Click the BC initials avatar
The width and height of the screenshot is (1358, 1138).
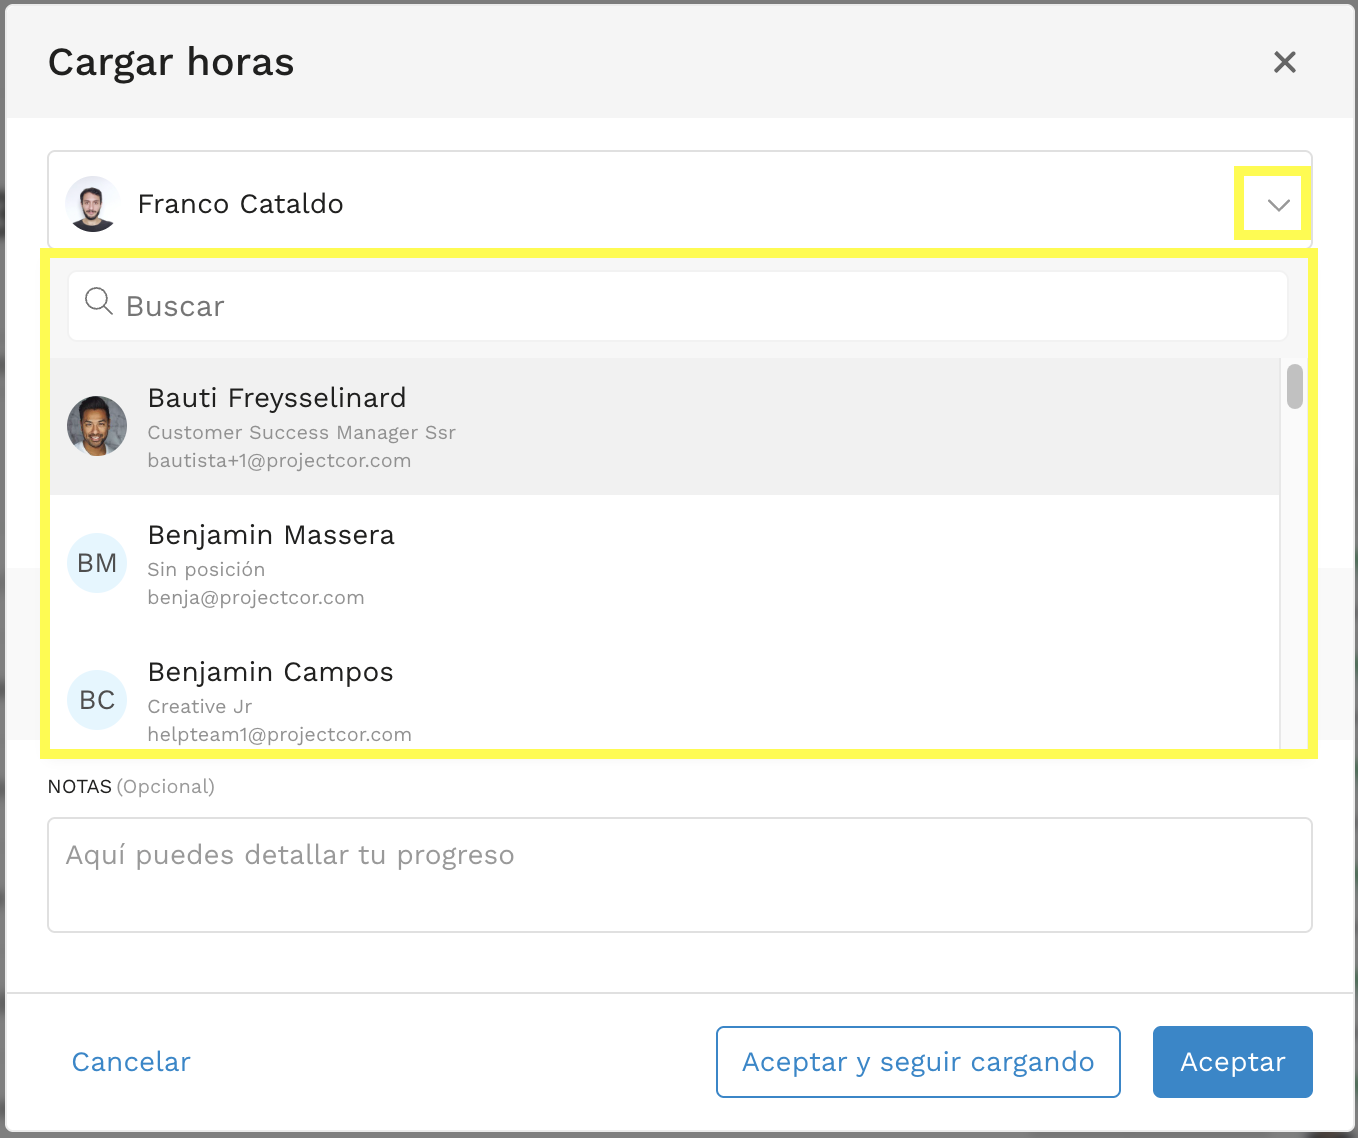tap(97, 700)
